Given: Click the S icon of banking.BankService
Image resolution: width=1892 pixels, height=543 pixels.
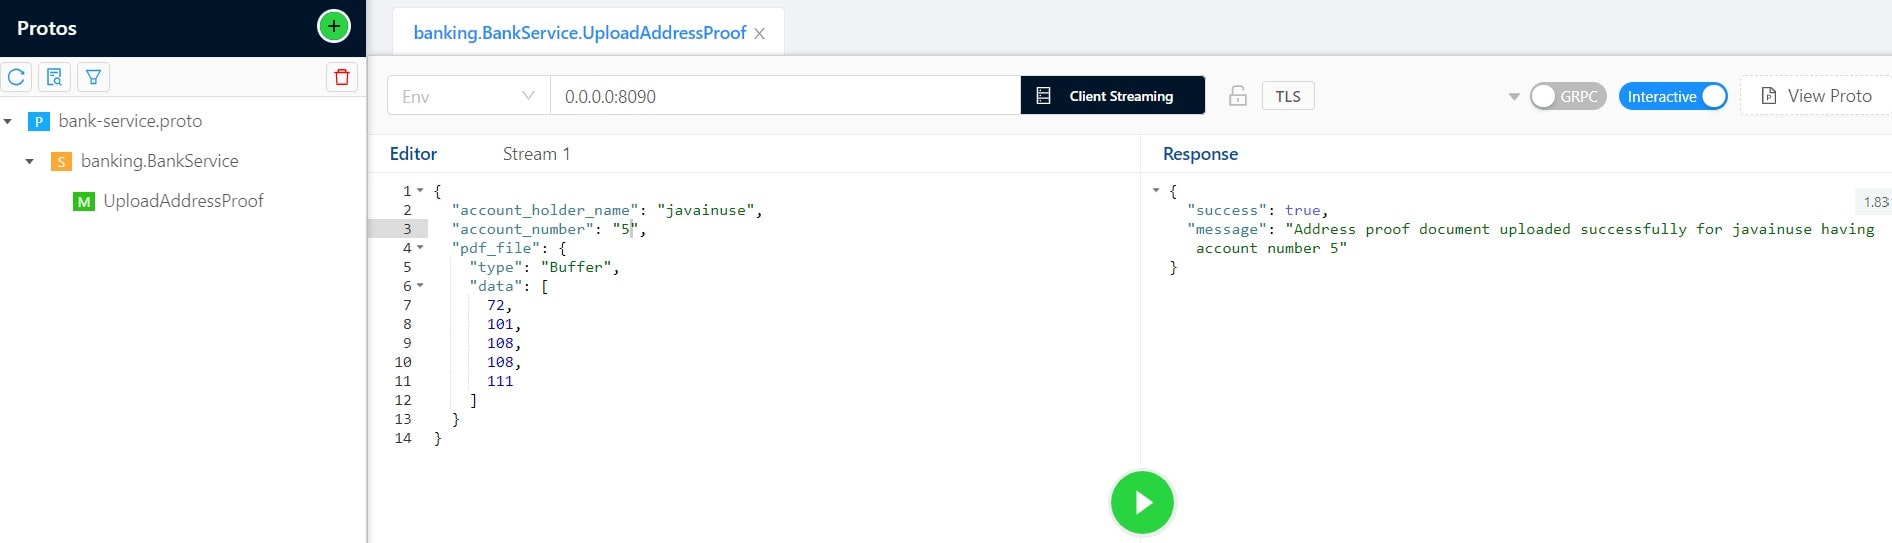Looking at the screenshot, I should [x=61, y=161].
